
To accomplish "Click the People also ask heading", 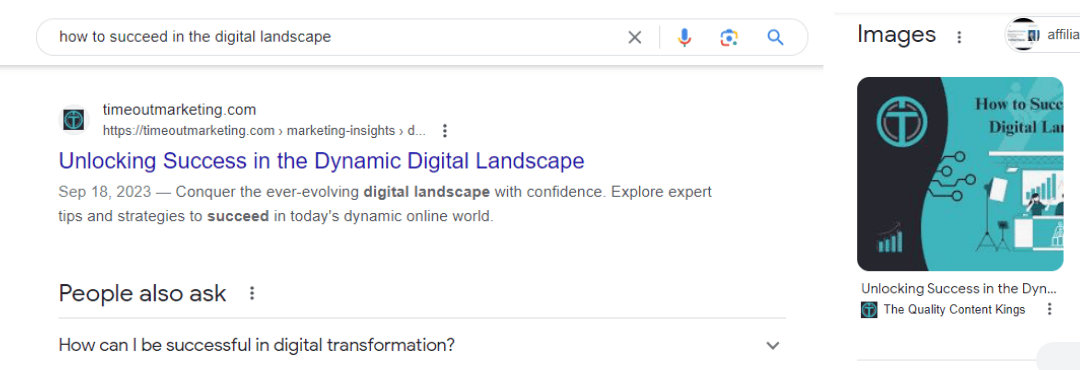I will [x=143, y=294].
